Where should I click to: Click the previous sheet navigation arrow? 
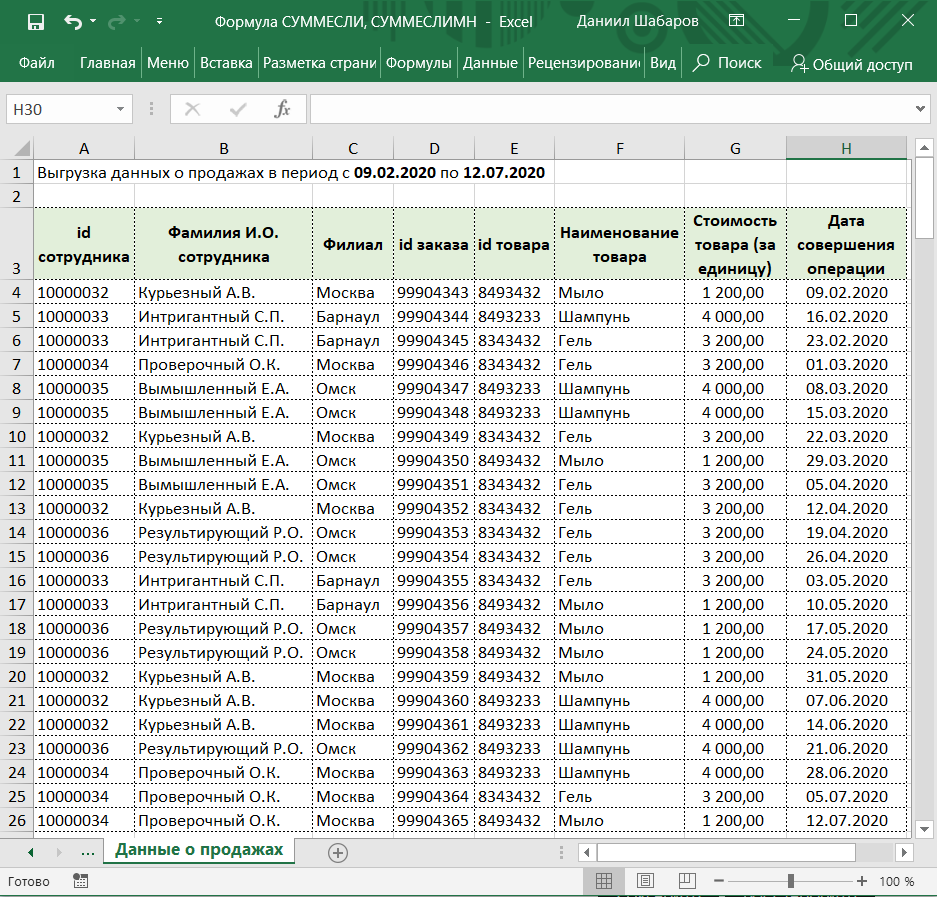pos(30,852)
